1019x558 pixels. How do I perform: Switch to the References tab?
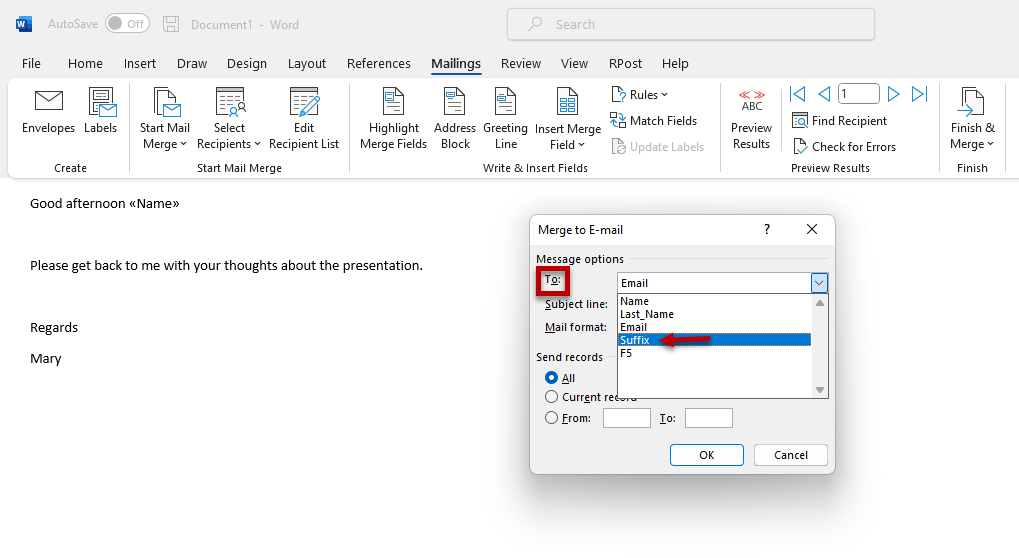click(x=378, y=63)
